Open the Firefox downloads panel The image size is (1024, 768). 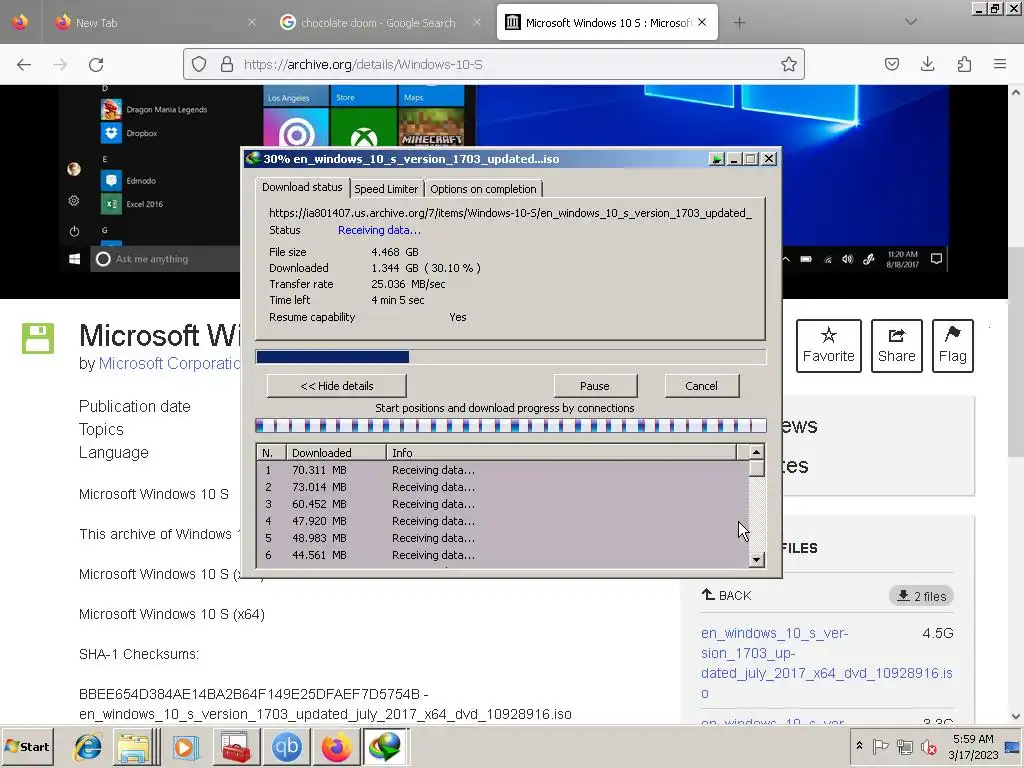(927, 64)
